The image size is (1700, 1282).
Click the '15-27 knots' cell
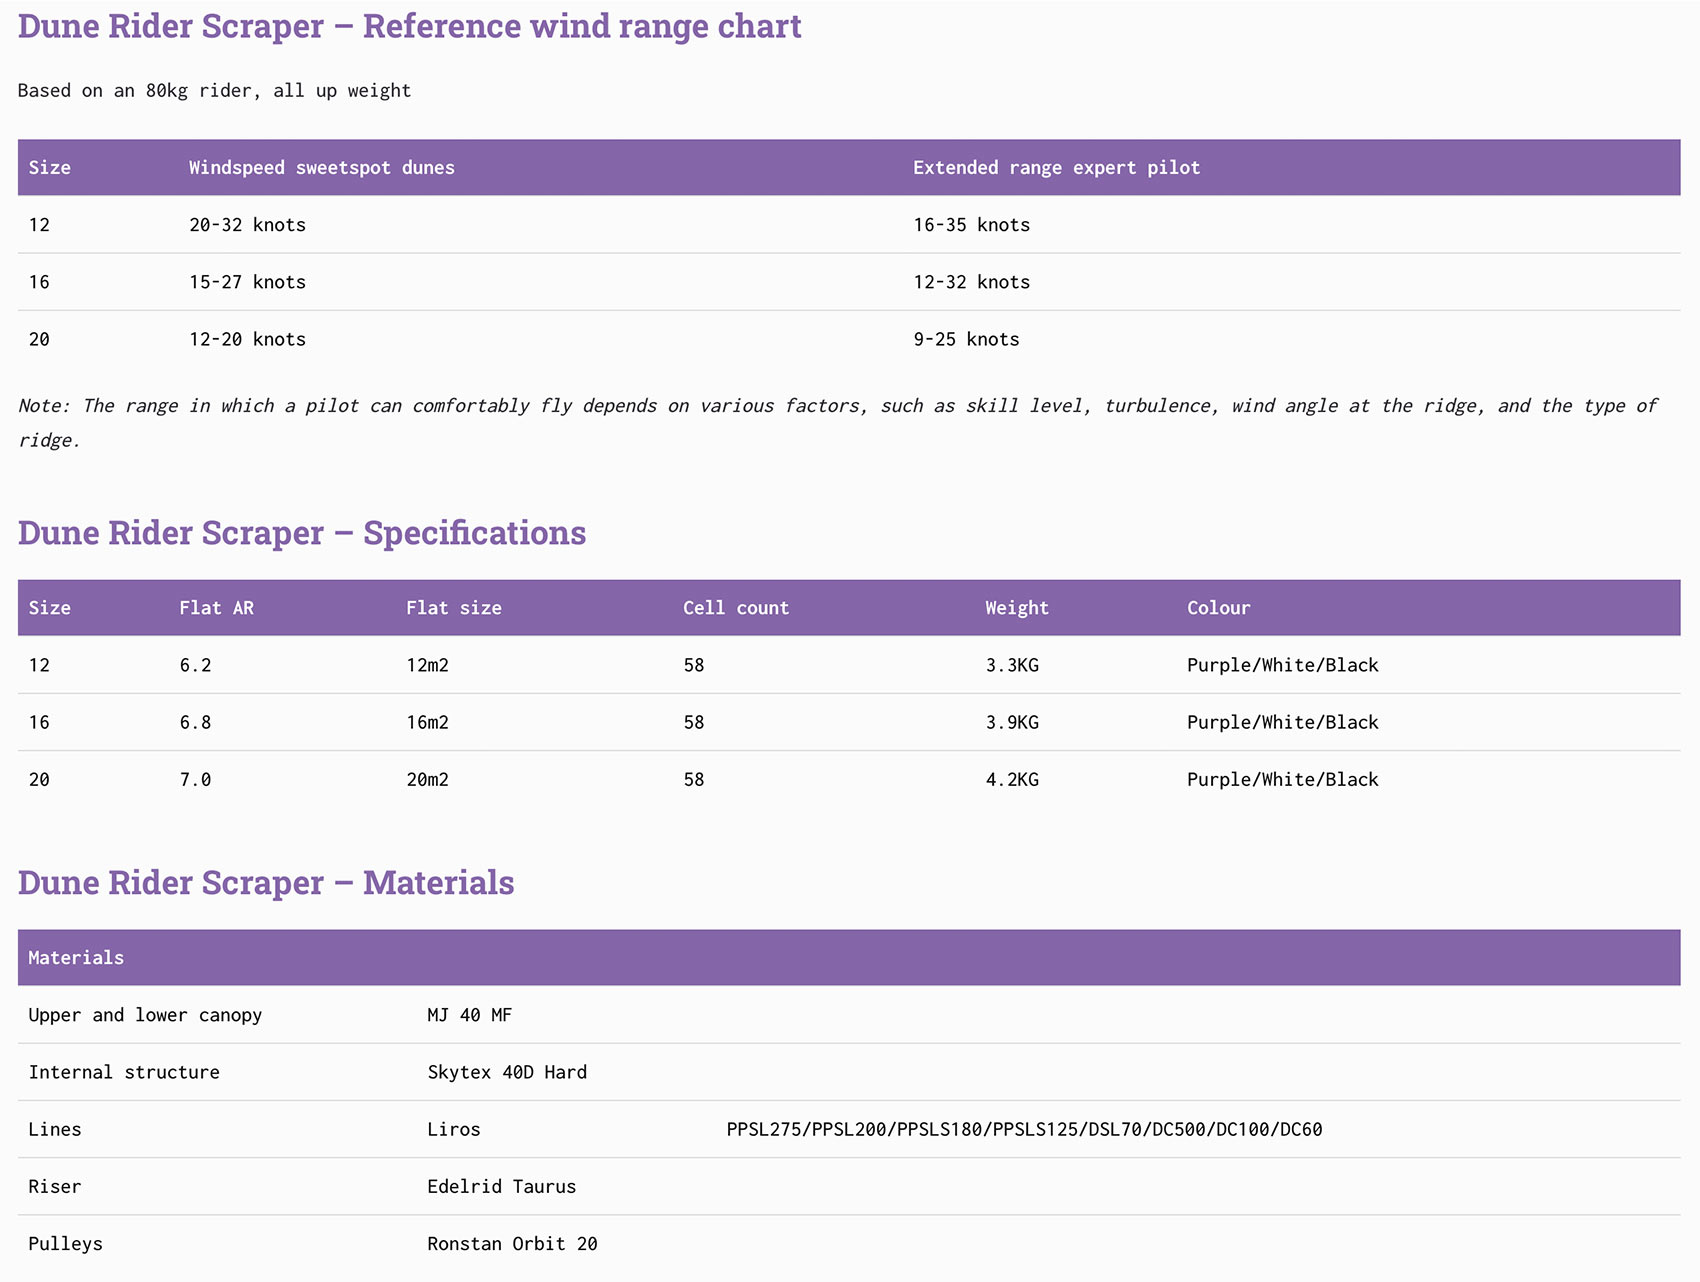click(x=247, y=282)
